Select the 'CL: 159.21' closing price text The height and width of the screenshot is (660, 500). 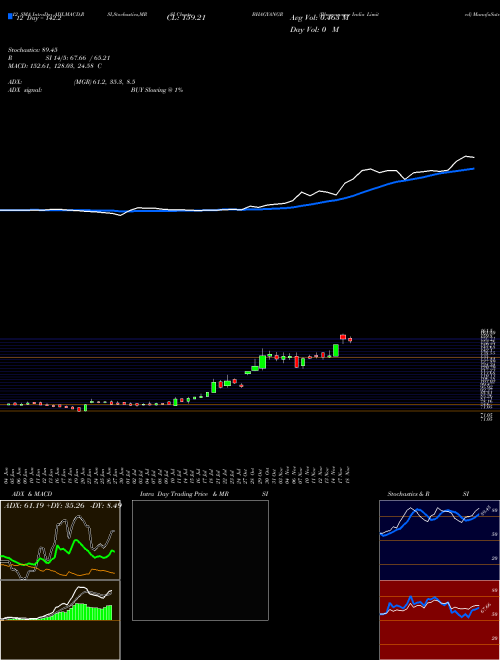click(186, 18)
